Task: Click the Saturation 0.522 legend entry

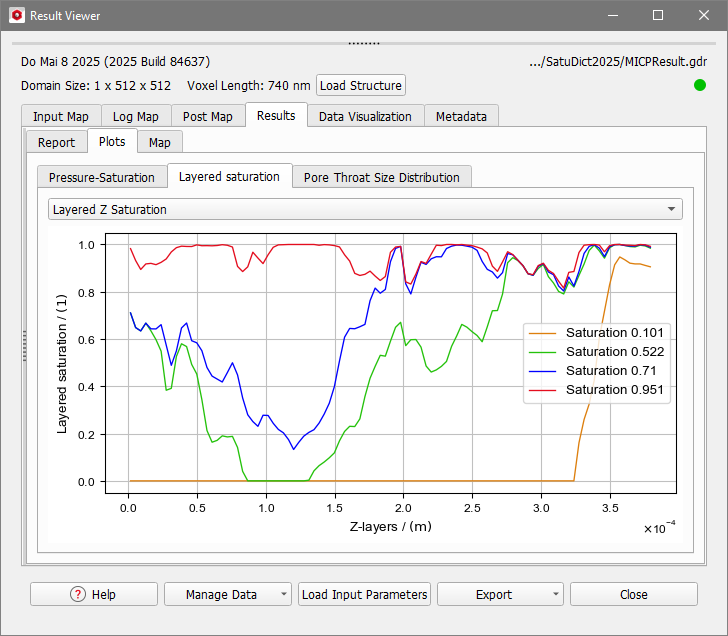Action: (x=597, y=351)
